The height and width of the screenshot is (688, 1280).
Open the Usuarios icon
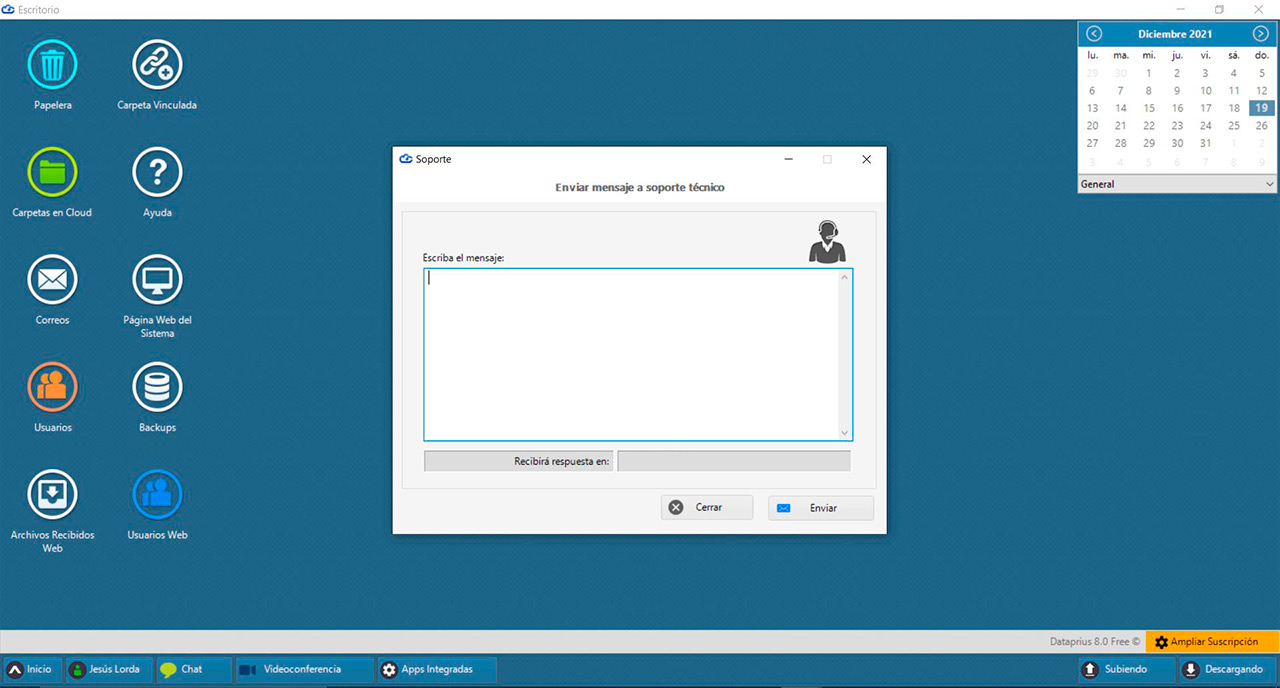pyautogui.click(x=52, y=387)
